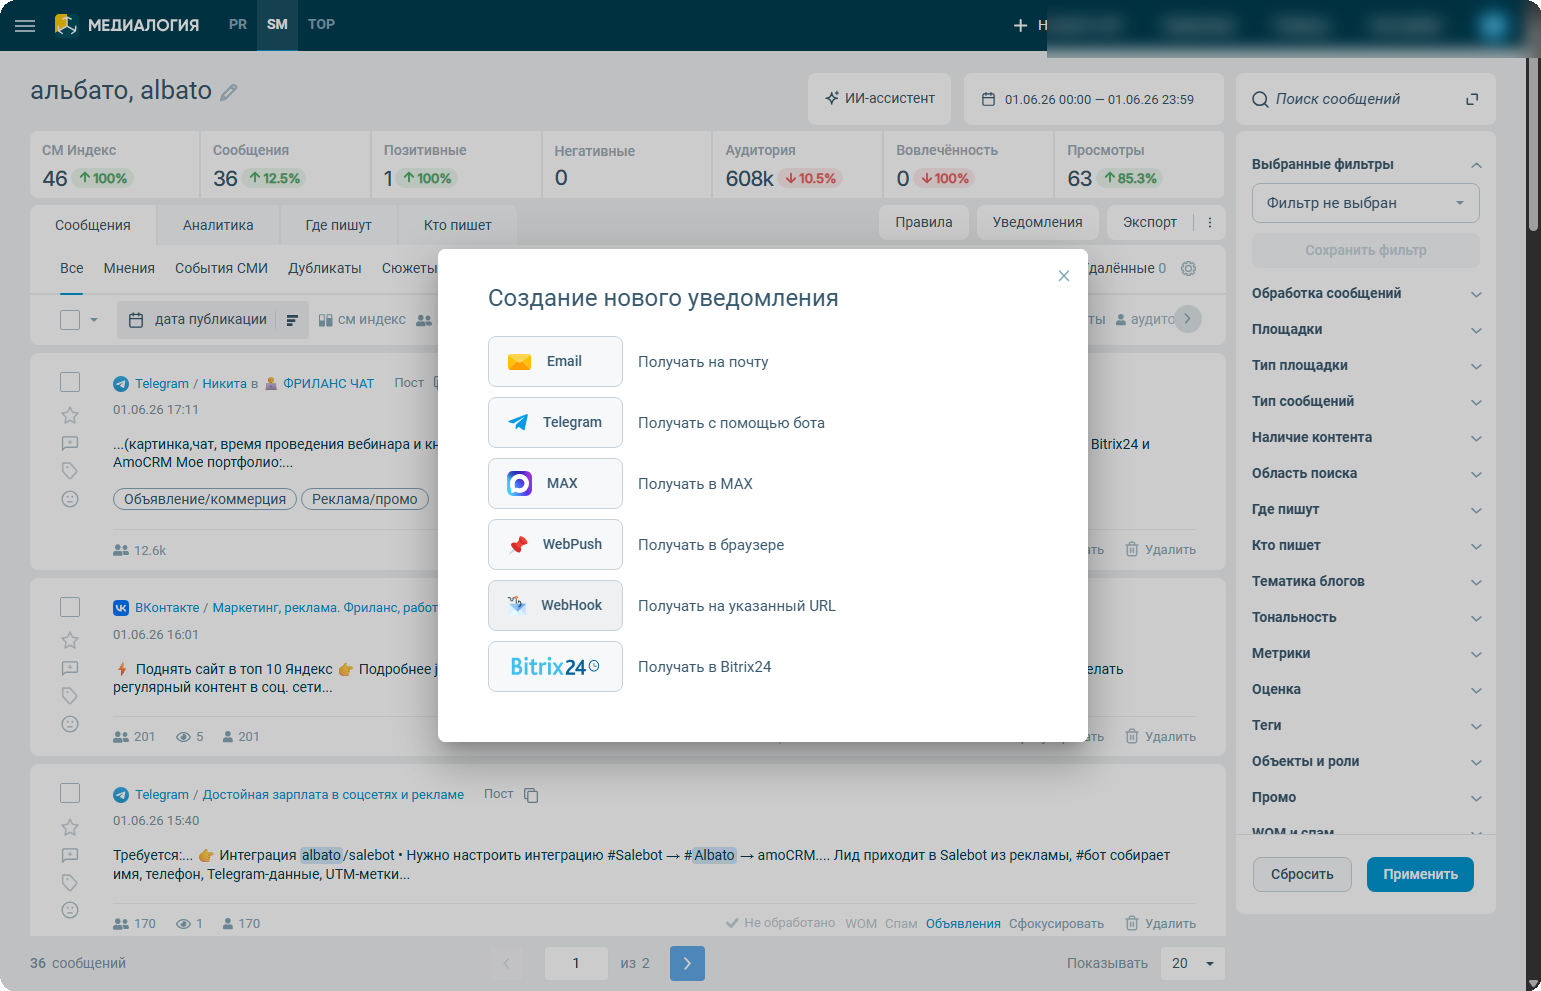The height and width of the screenshot is (991, 1541).
Task: Collapse the Выбранные фильтры section
Action: (1476, 165)
